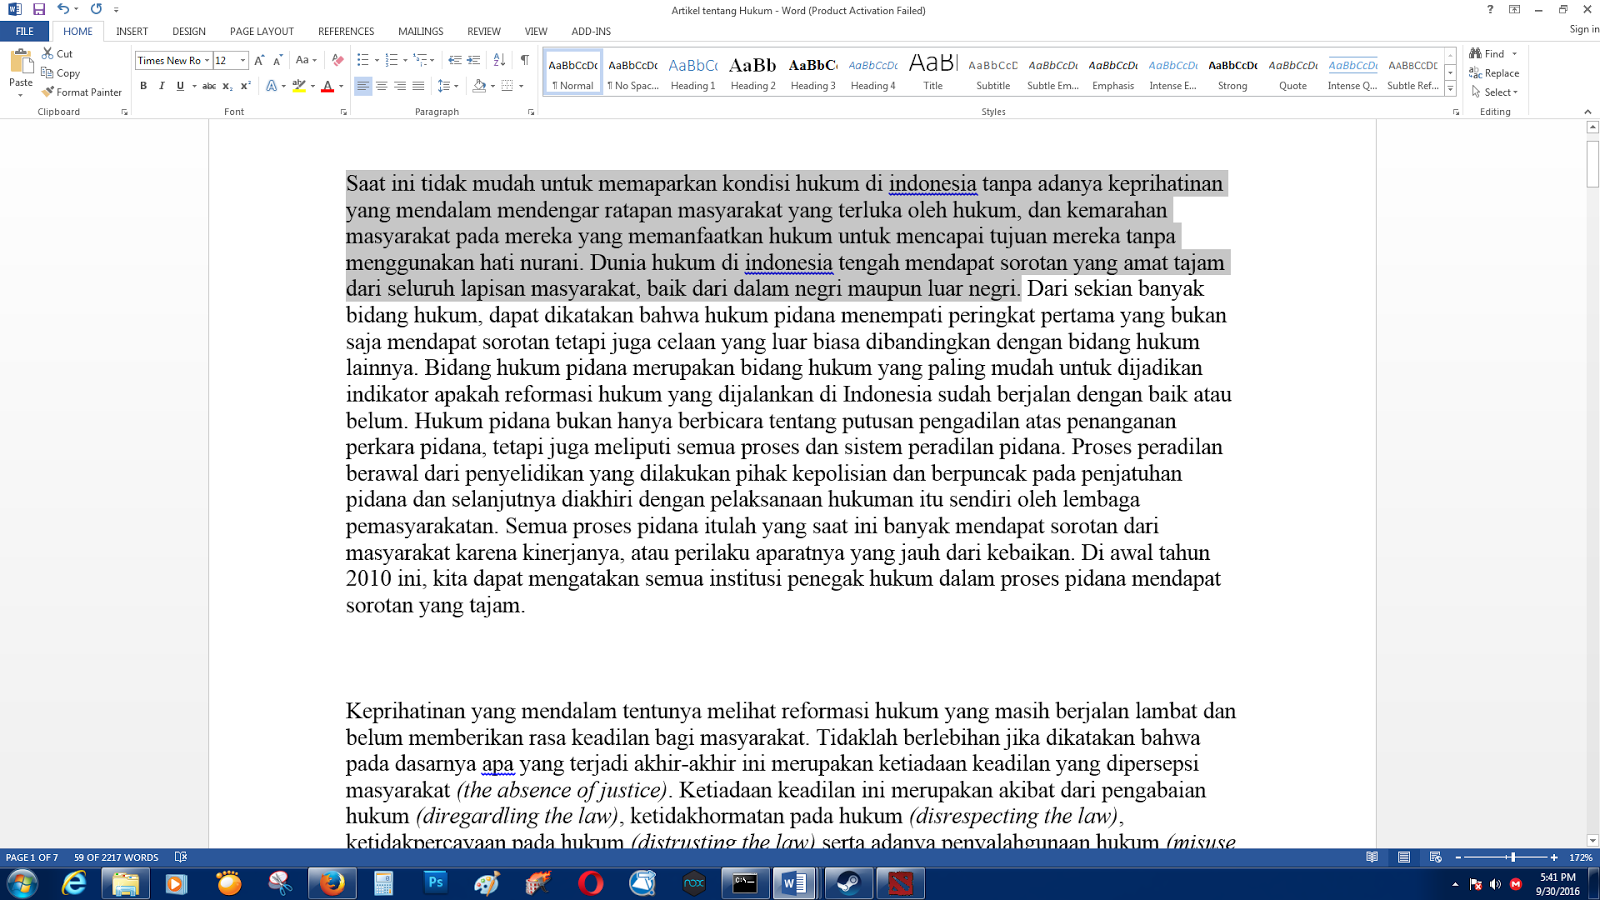This screenshot has height=900, width=1600.
Task: Open Firefox from the taskbar
Action: (x=330, y=884)
